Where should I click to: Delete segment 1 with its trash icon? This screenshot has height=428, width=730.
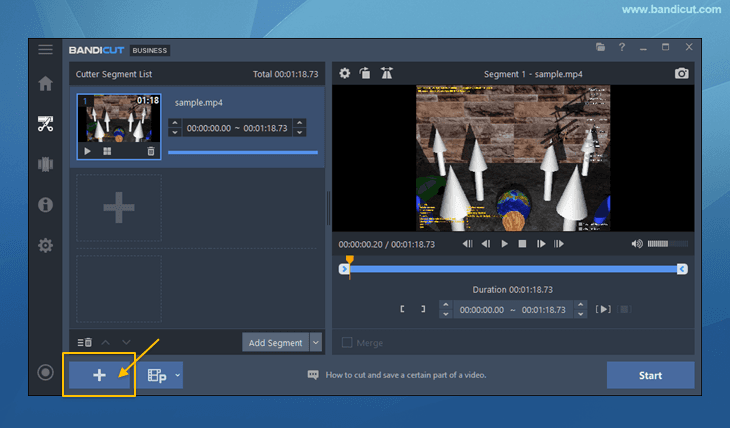150,151
